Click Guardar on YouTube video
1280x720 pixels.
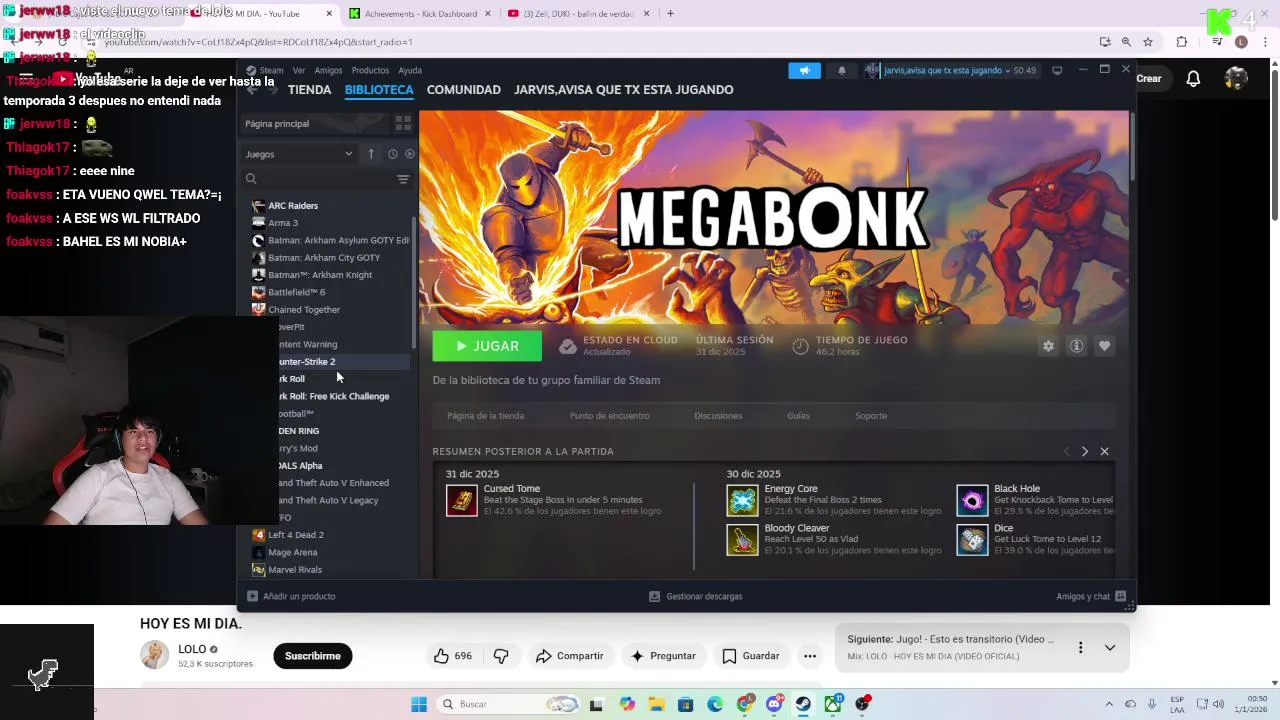(750, 656)
